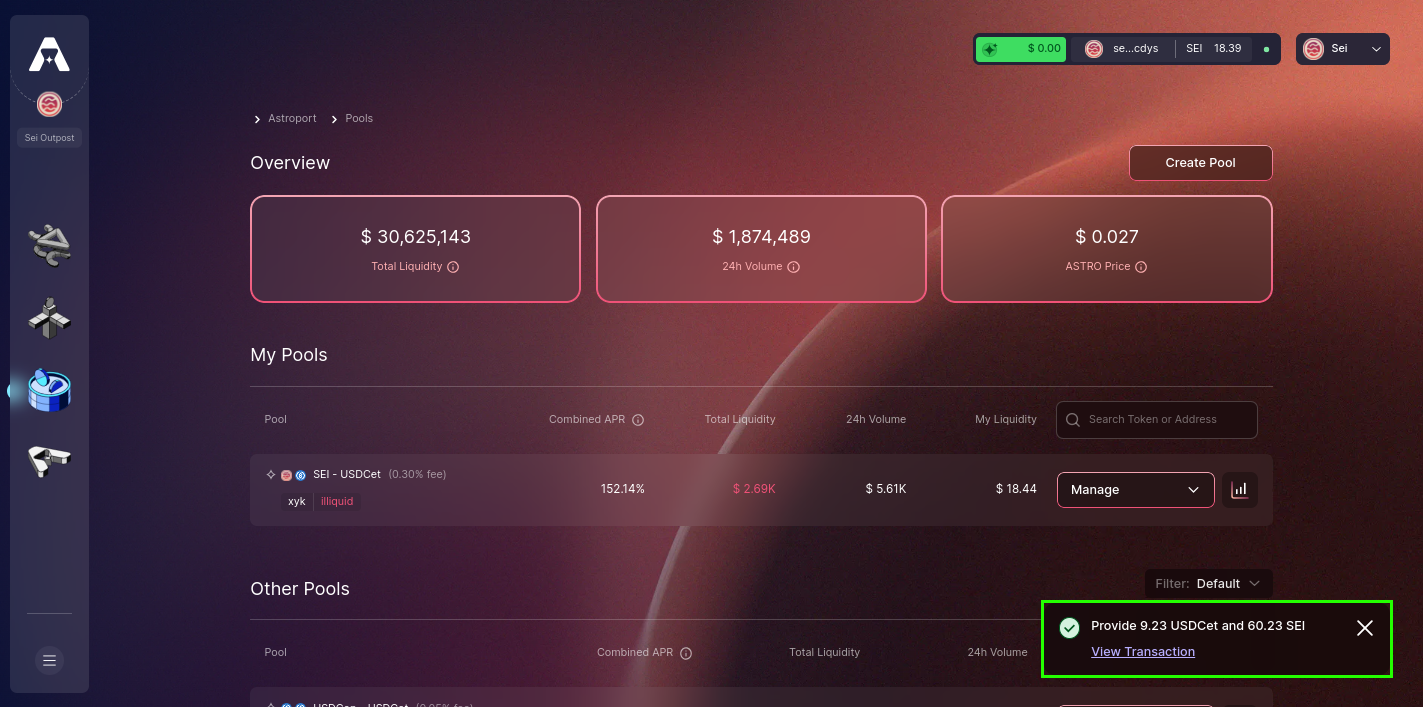Open the SEI-USDCet pool chart icon
Screen dimensions: 1423x707
tap(1240, 490)
